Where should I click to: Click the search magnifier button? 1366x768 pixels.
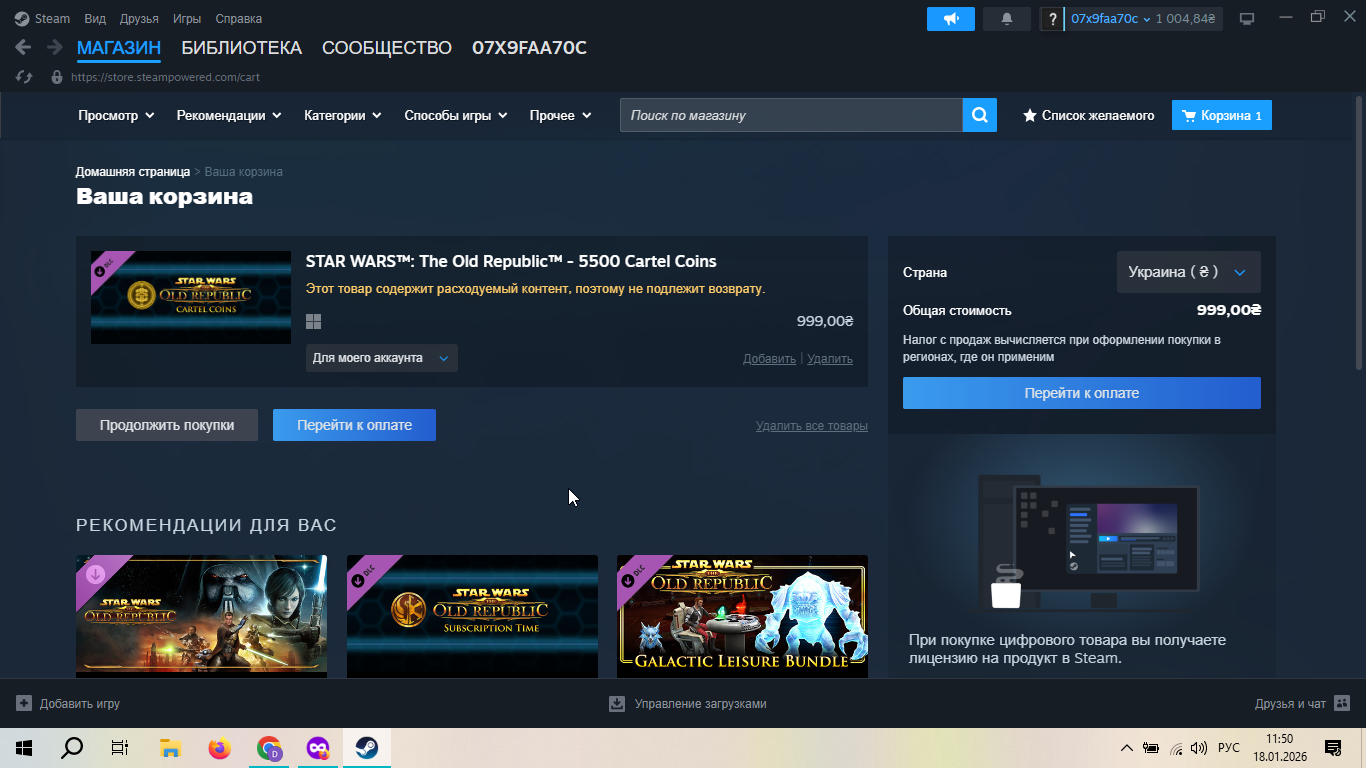pyautogui.click(x=980, y=115)
